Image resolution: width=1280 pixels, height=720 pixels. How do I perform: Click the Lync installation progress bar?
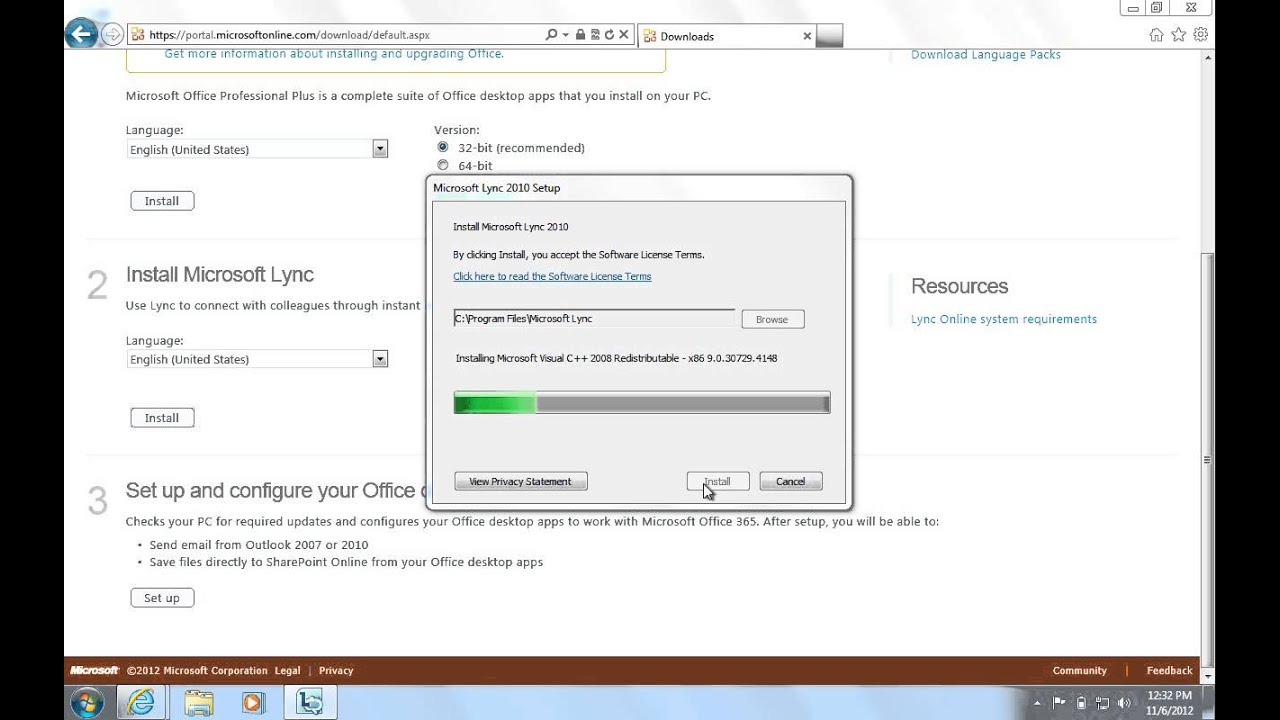pyautogui.click(x=642, y=403)
